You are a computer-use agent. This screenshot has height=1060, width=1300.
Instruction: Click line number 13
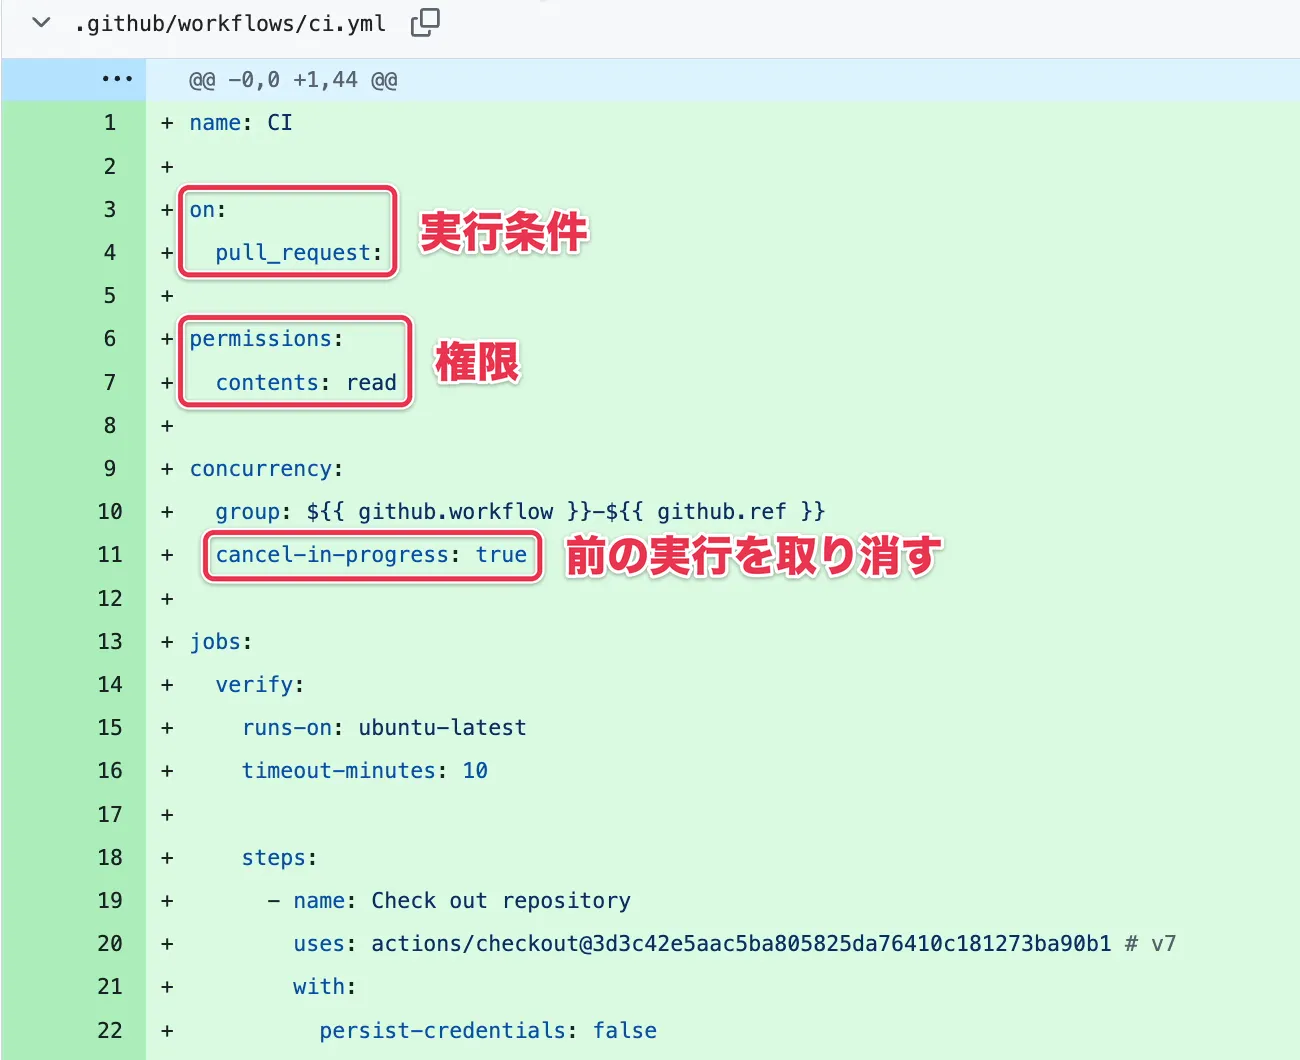click(110, 641)
